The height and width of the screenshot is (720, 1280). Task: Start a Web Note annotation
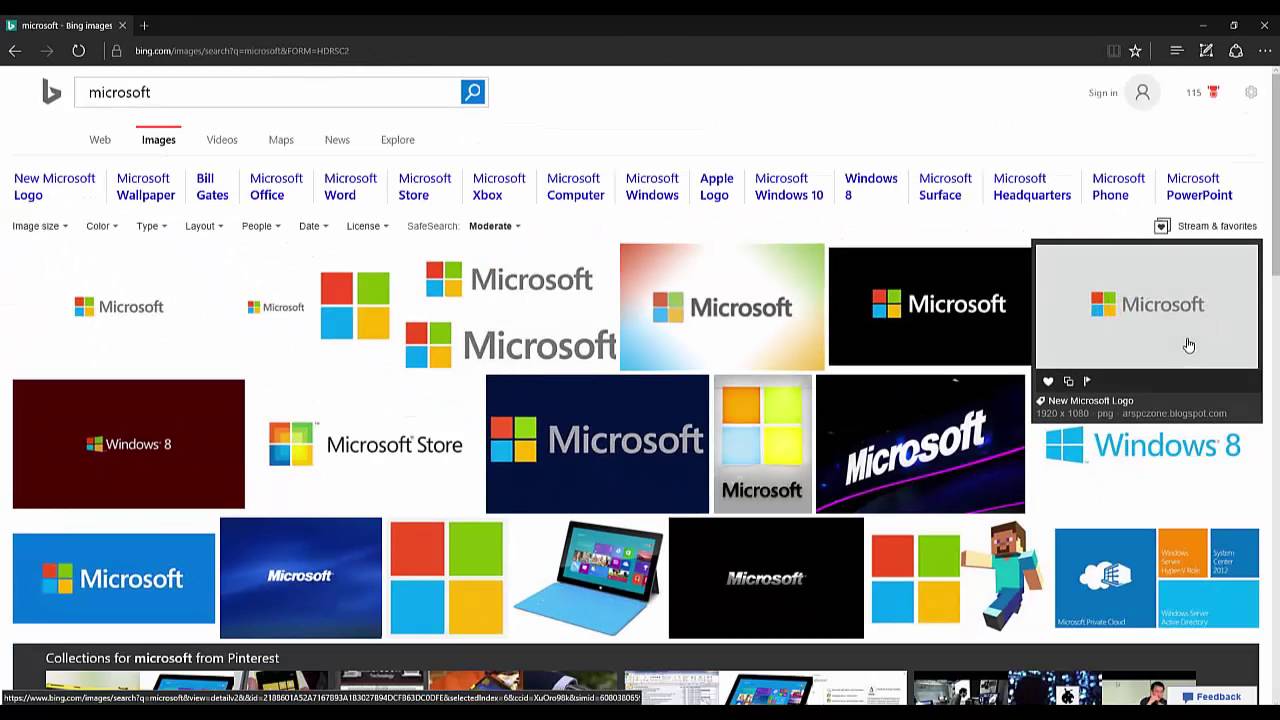click(1206, 51)
